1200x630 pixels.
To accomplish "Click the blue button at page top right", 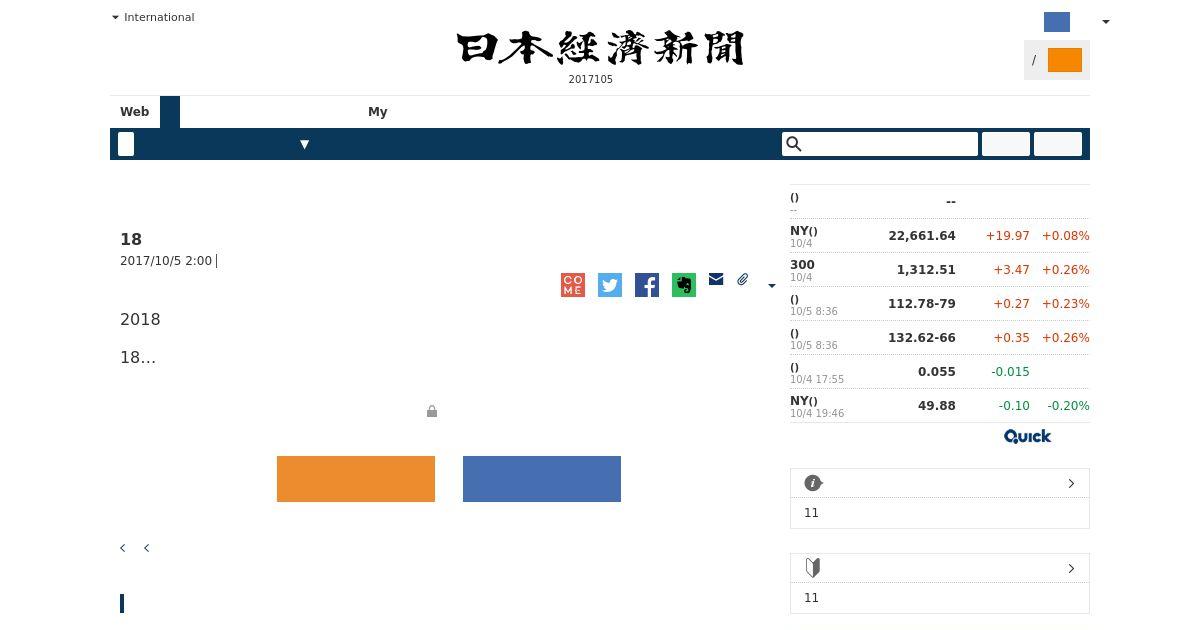I will pyautogui.click(x=1057, y=22).
